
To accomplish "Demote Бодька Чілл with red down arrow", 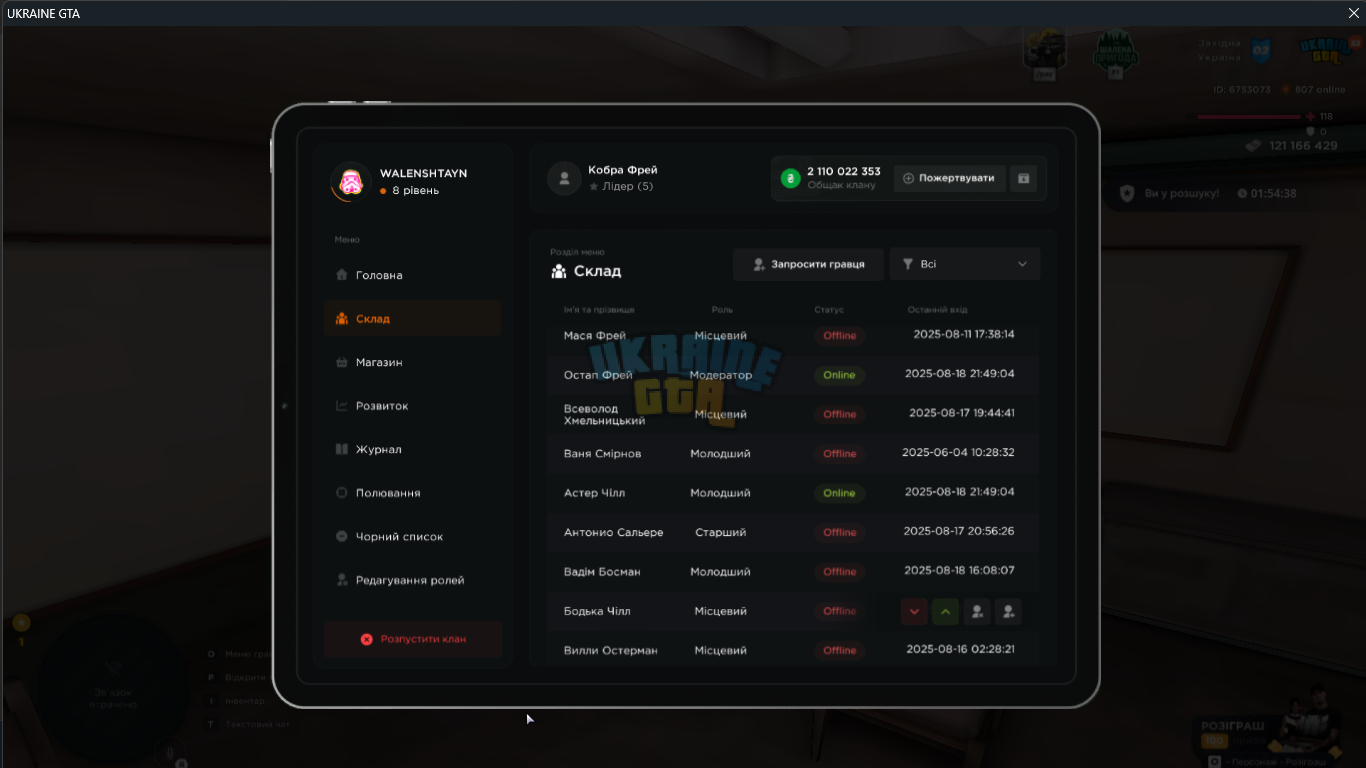I will click(914, 611).
